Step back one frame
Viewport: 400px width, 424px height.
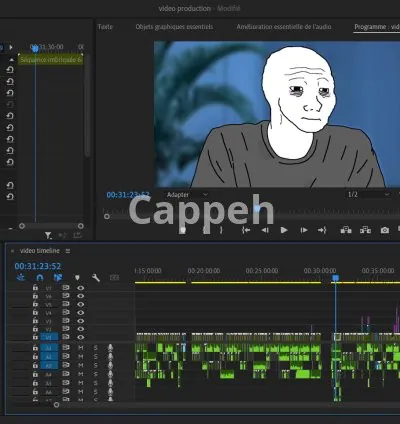[265, 230]
